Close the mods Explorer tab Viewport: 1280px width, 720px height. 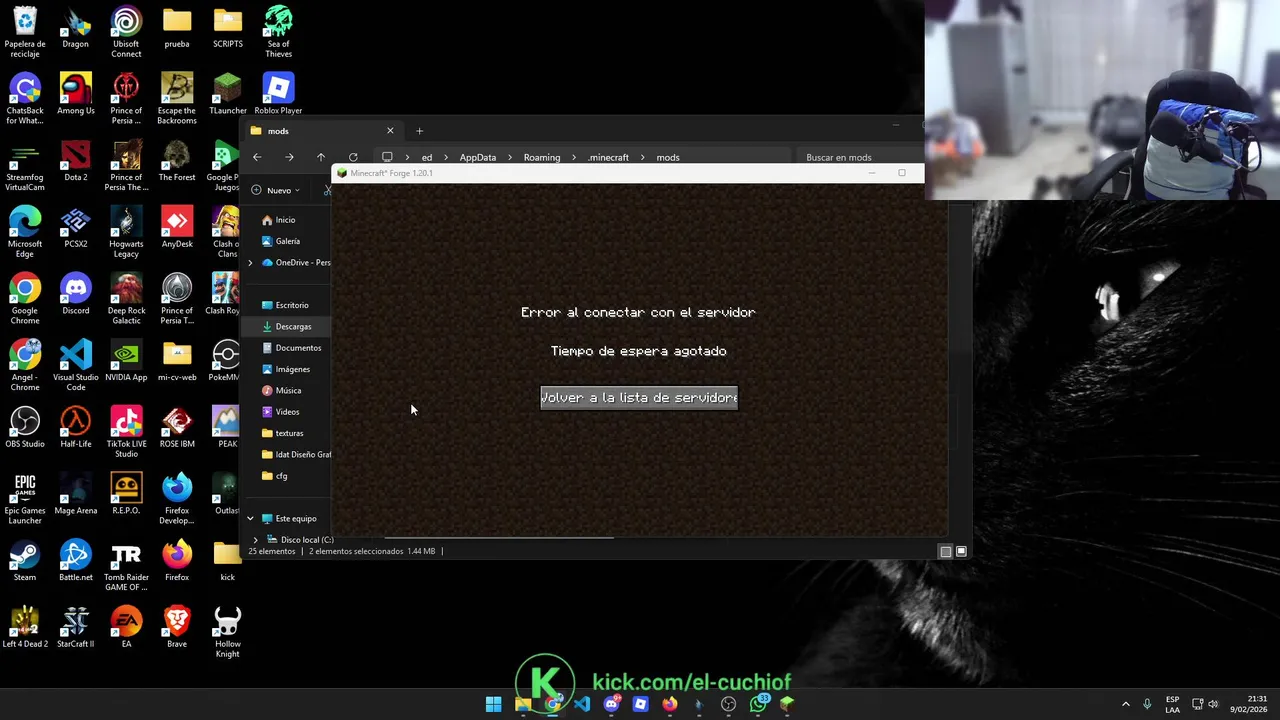390,131
